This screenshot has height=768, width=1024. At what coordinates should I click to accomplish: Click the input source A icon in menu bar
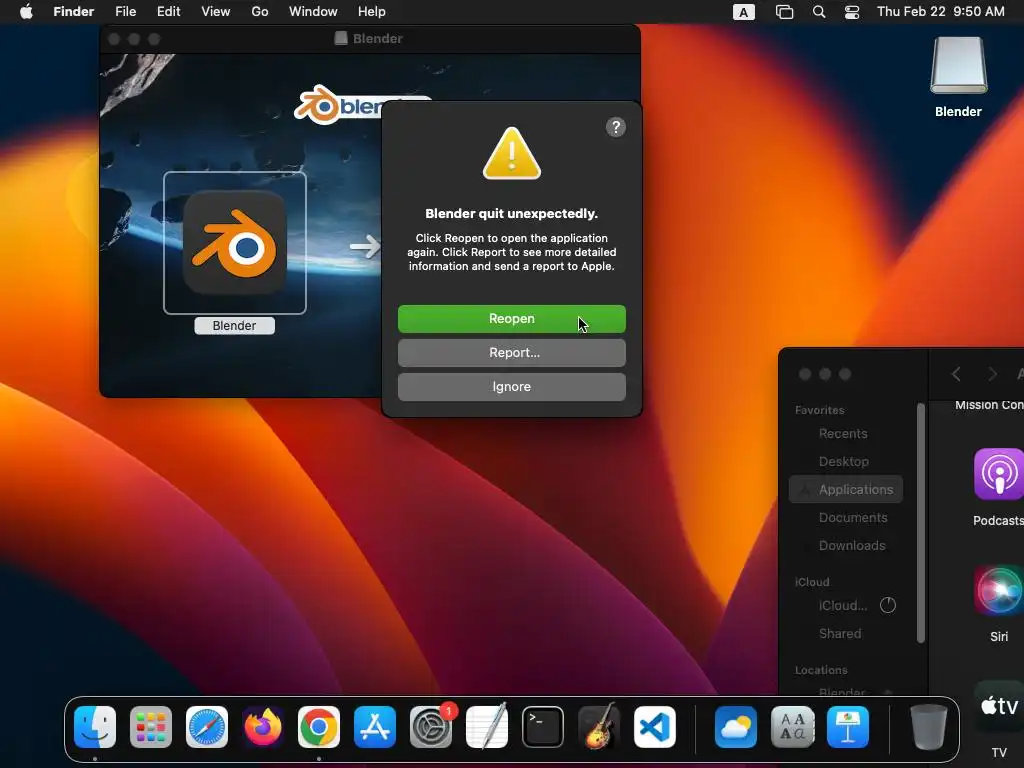743,12
